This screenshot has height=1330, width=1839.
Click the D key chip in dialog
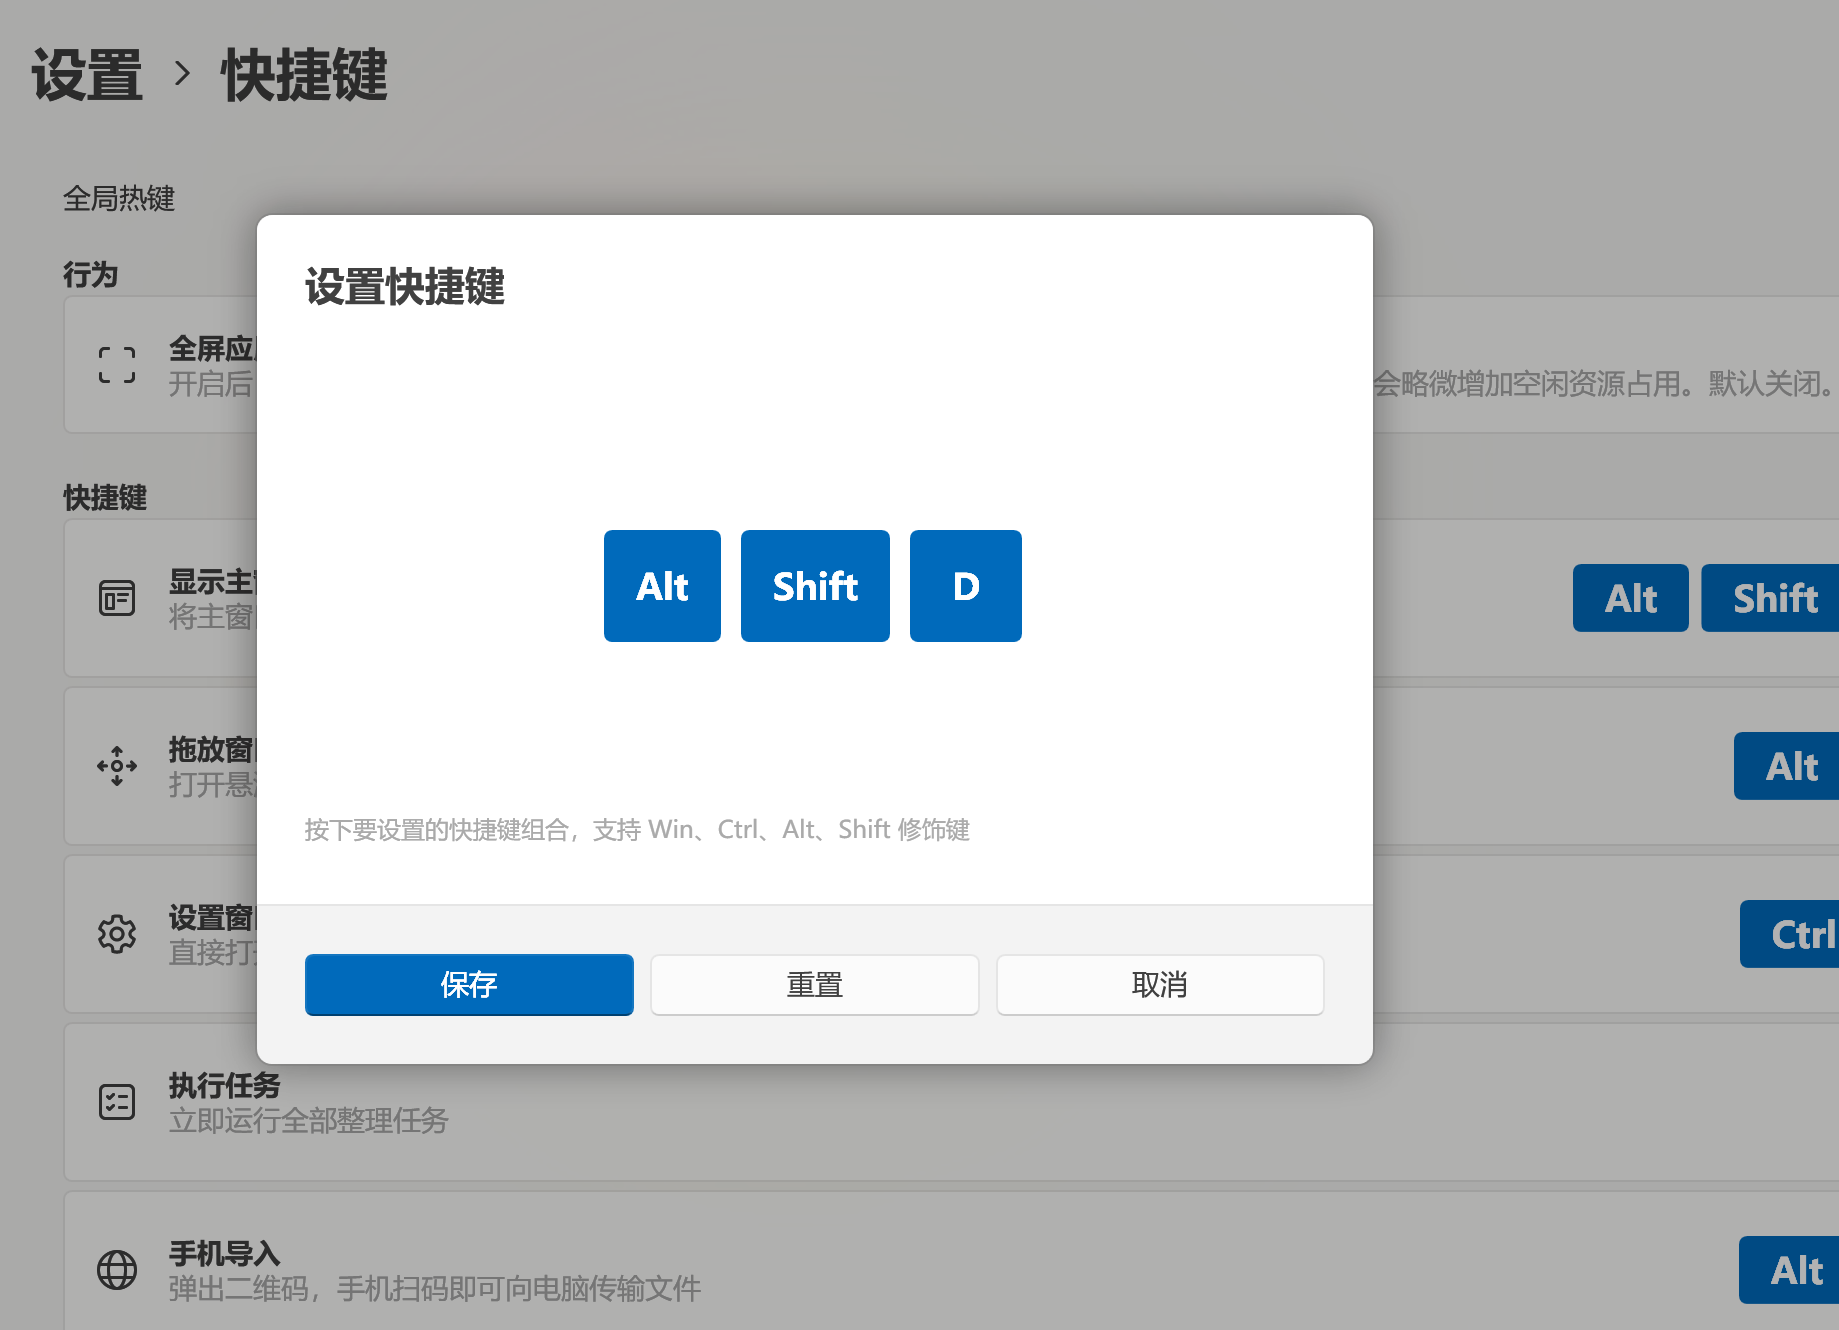[966, 586]
